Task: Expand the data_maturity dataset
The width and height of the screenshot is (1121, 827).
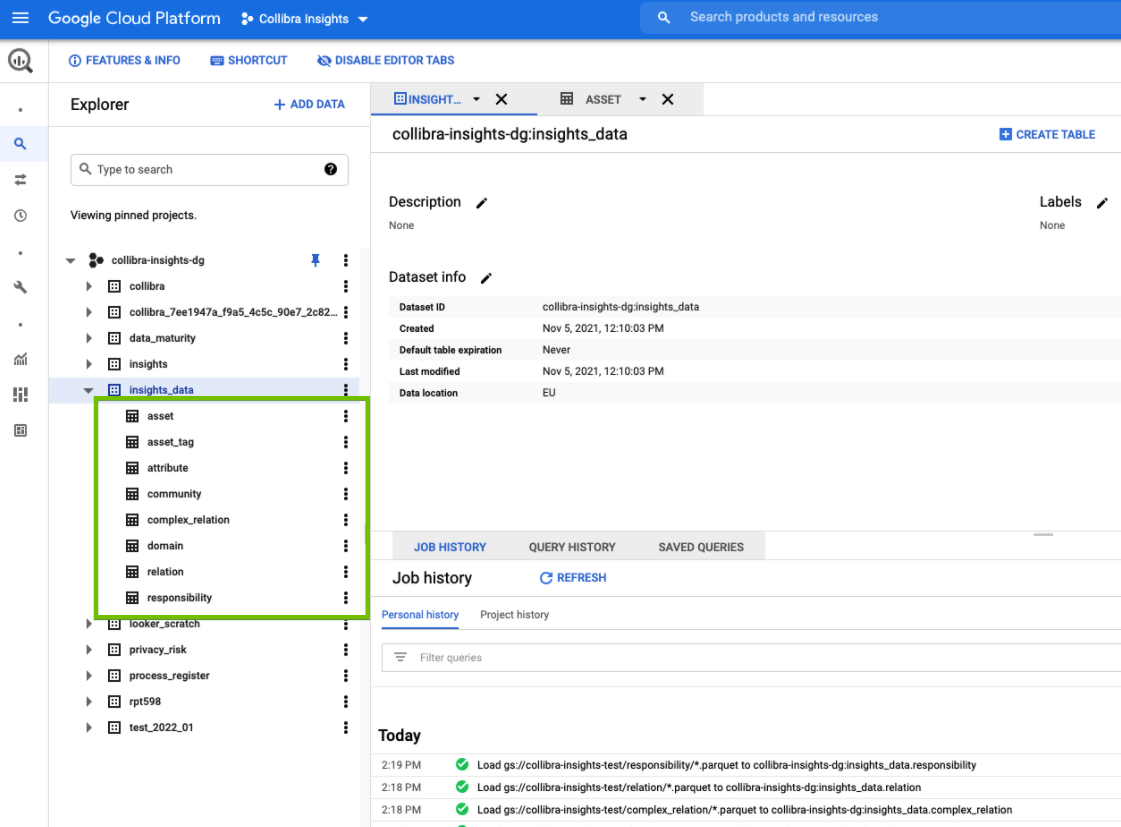Action: pyautogui.click(x=89, y=339)
